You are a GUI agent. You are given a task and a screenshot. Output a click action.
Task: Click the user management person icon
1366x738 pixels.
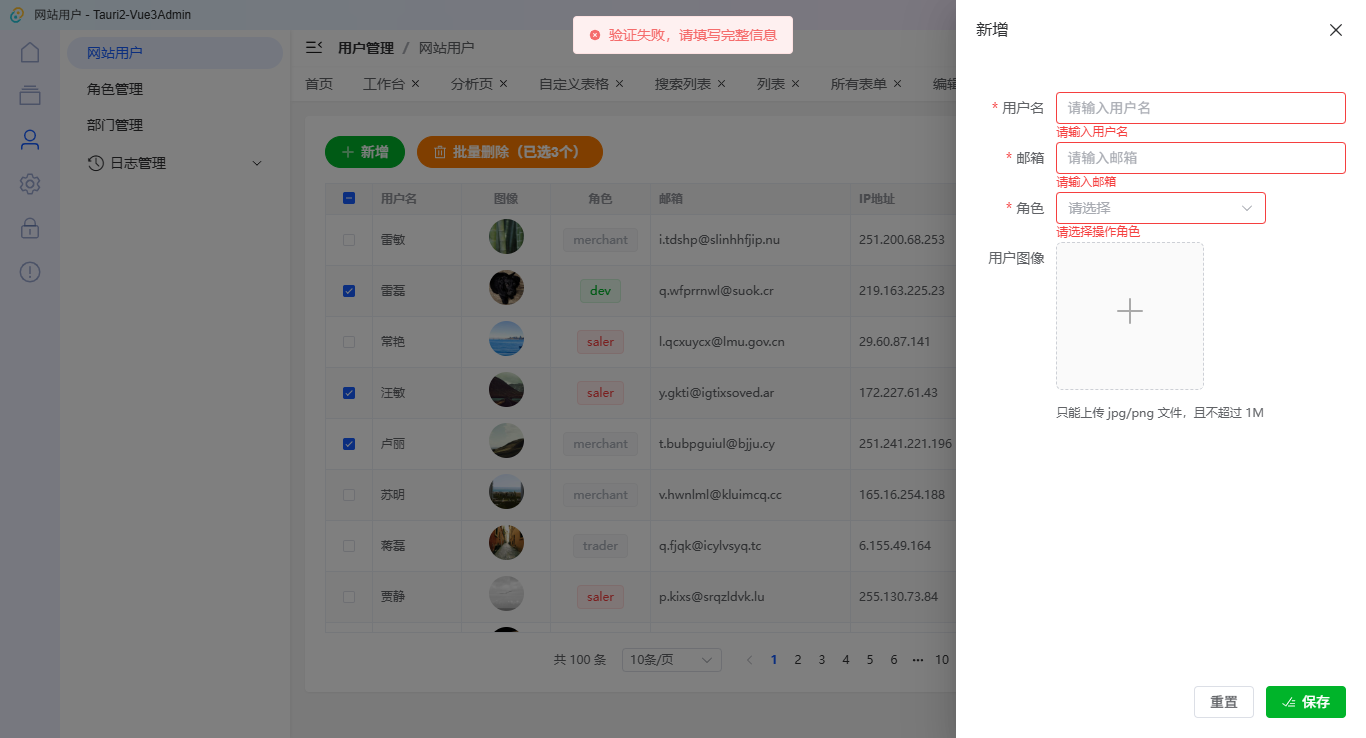(29, 139)
